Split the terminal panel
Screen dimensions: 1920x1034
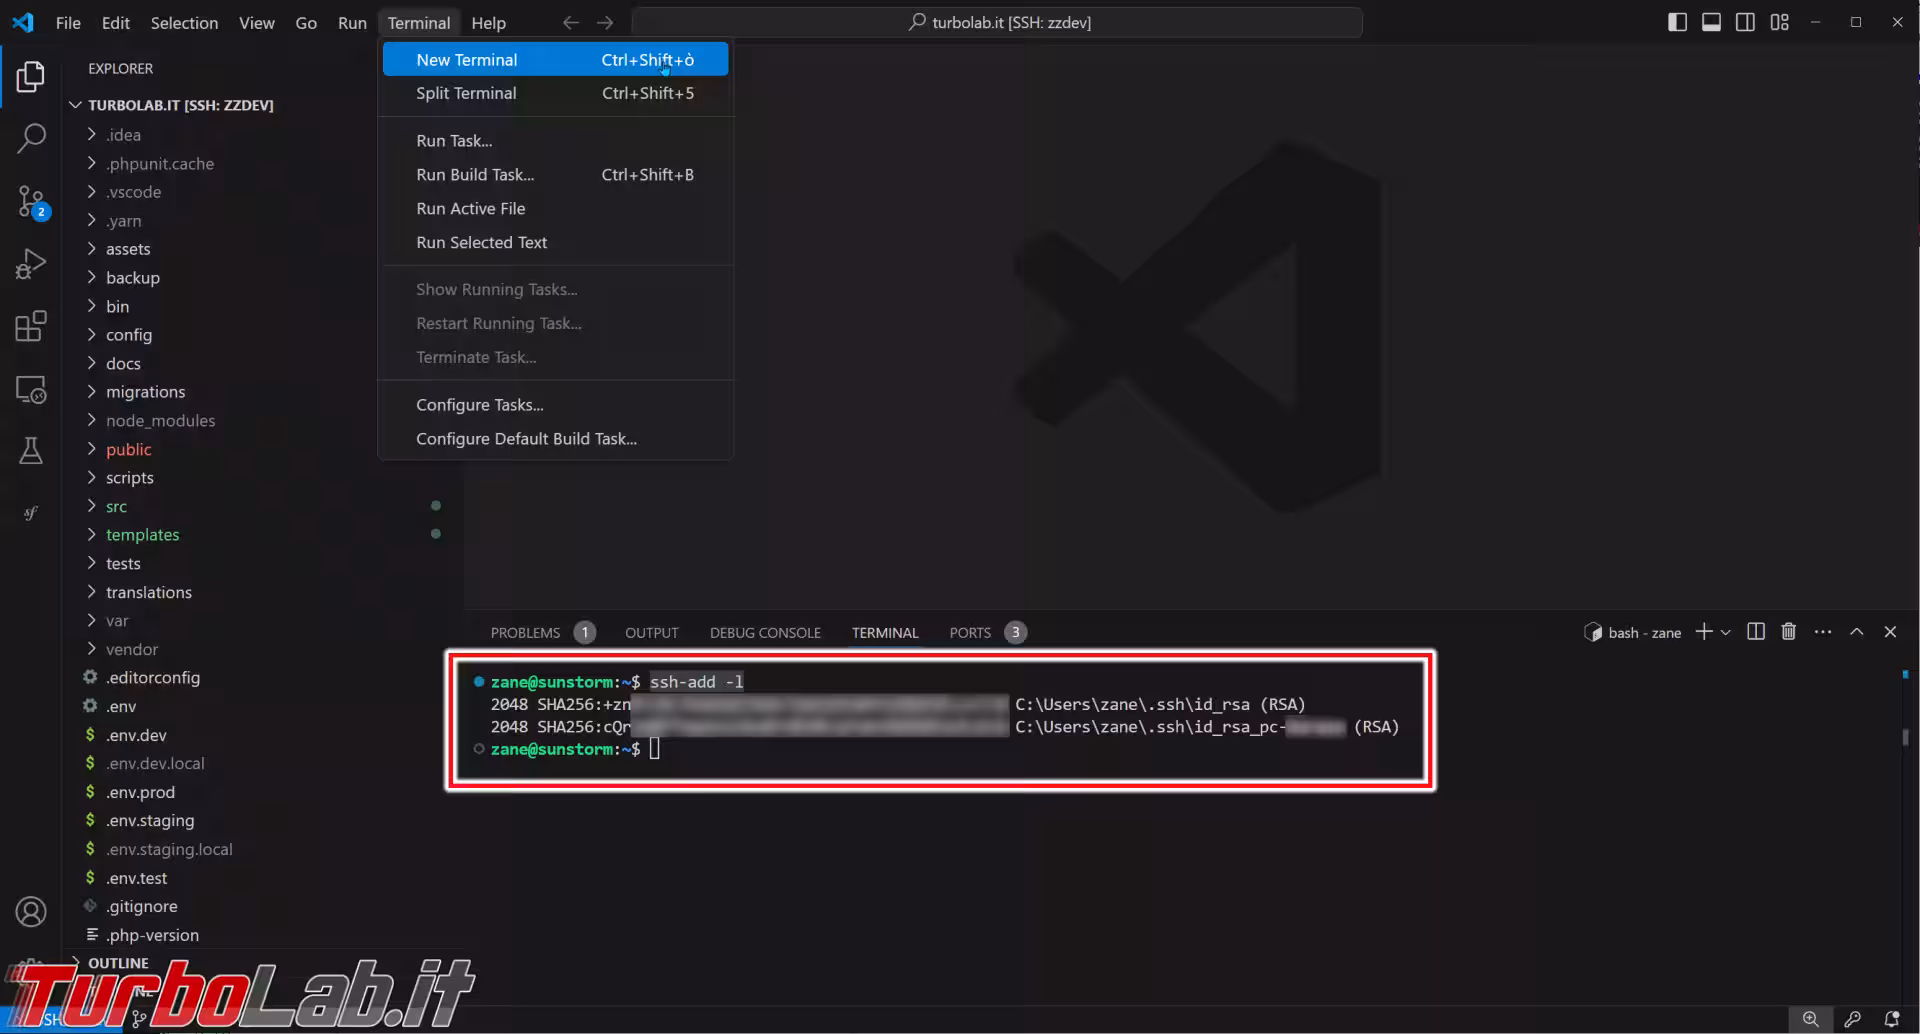tap(1755, 632)
